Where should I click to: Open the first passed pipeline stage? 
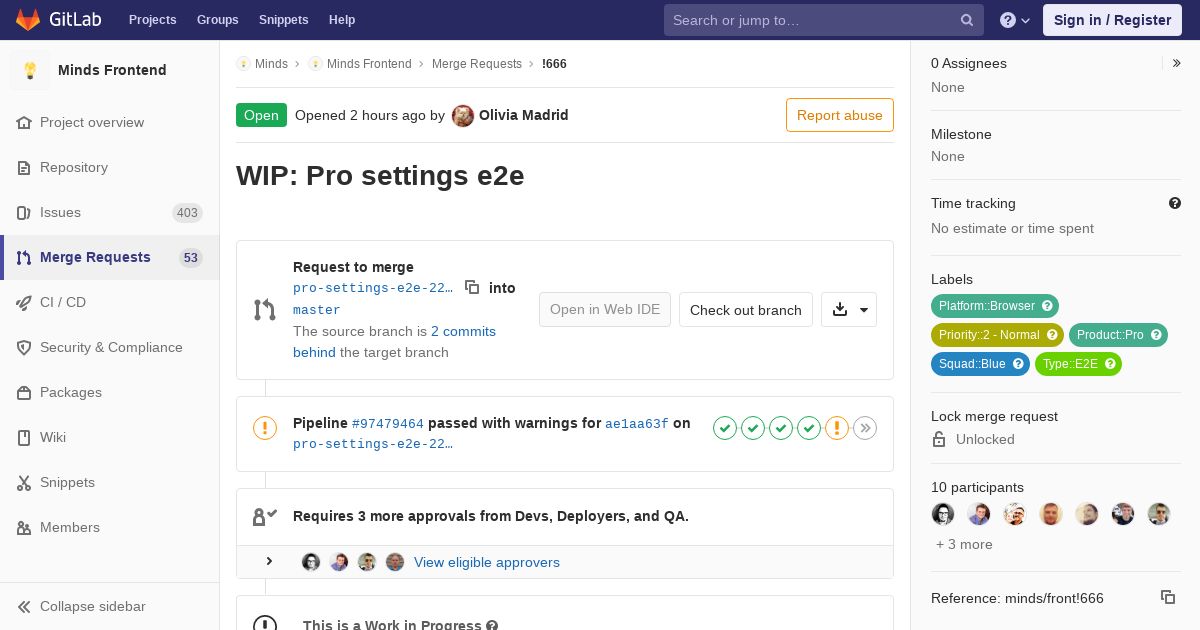point(725,428)
